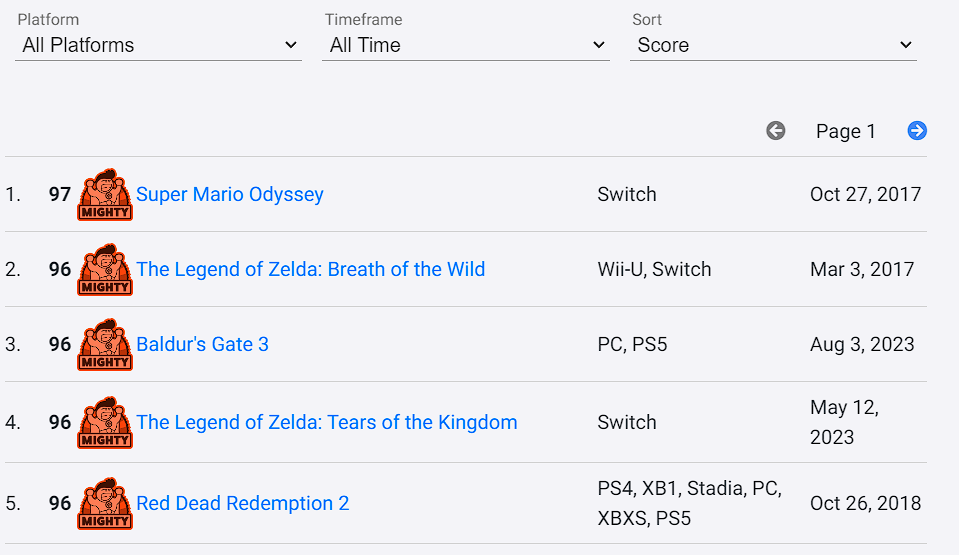The image size is (959, 555).
Task: Click Mighty badge beside Super Mario Odyssey
Action: 105,194
